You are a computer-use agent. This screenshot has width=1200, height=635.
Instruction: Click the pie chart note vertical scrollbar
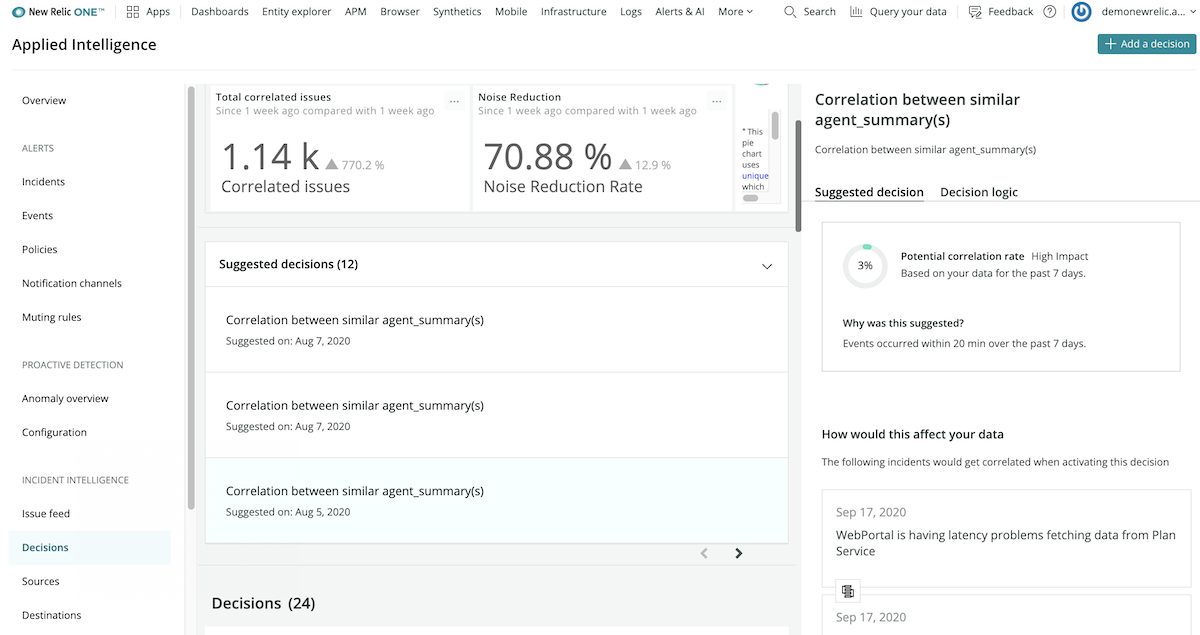pos(775,125)
